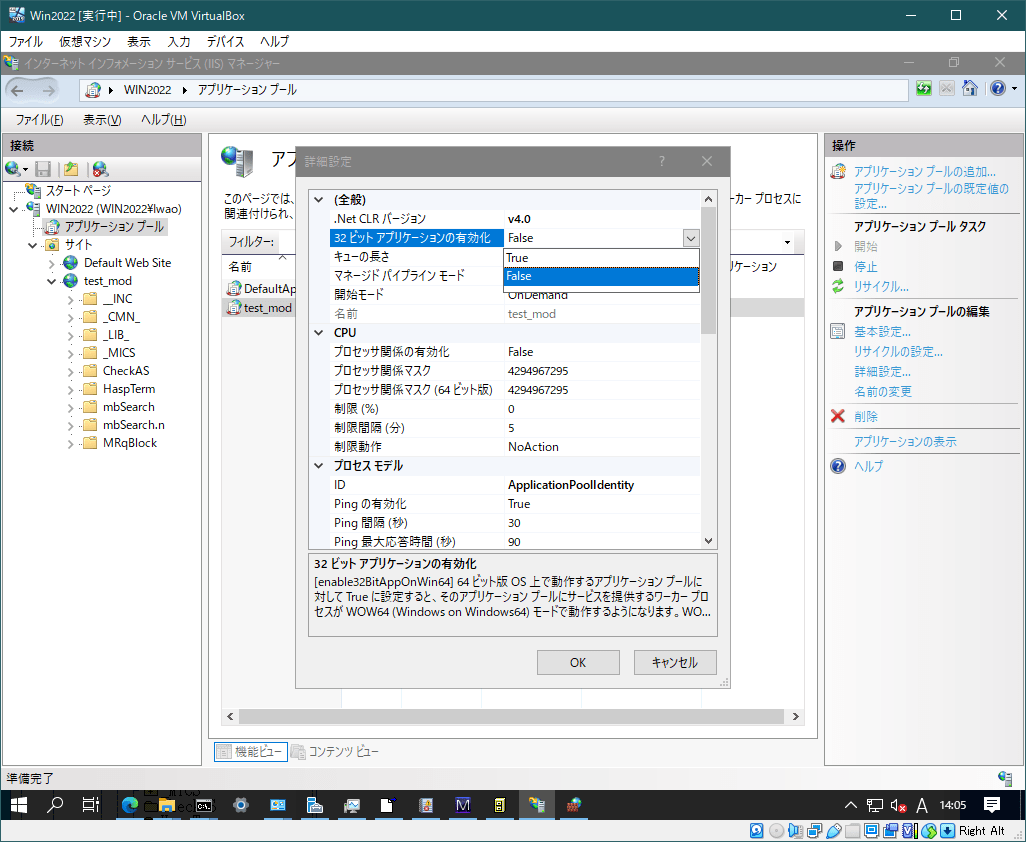Open File Explorer from taskbar
Screen dimensions: 1026x842
(167, 805)
